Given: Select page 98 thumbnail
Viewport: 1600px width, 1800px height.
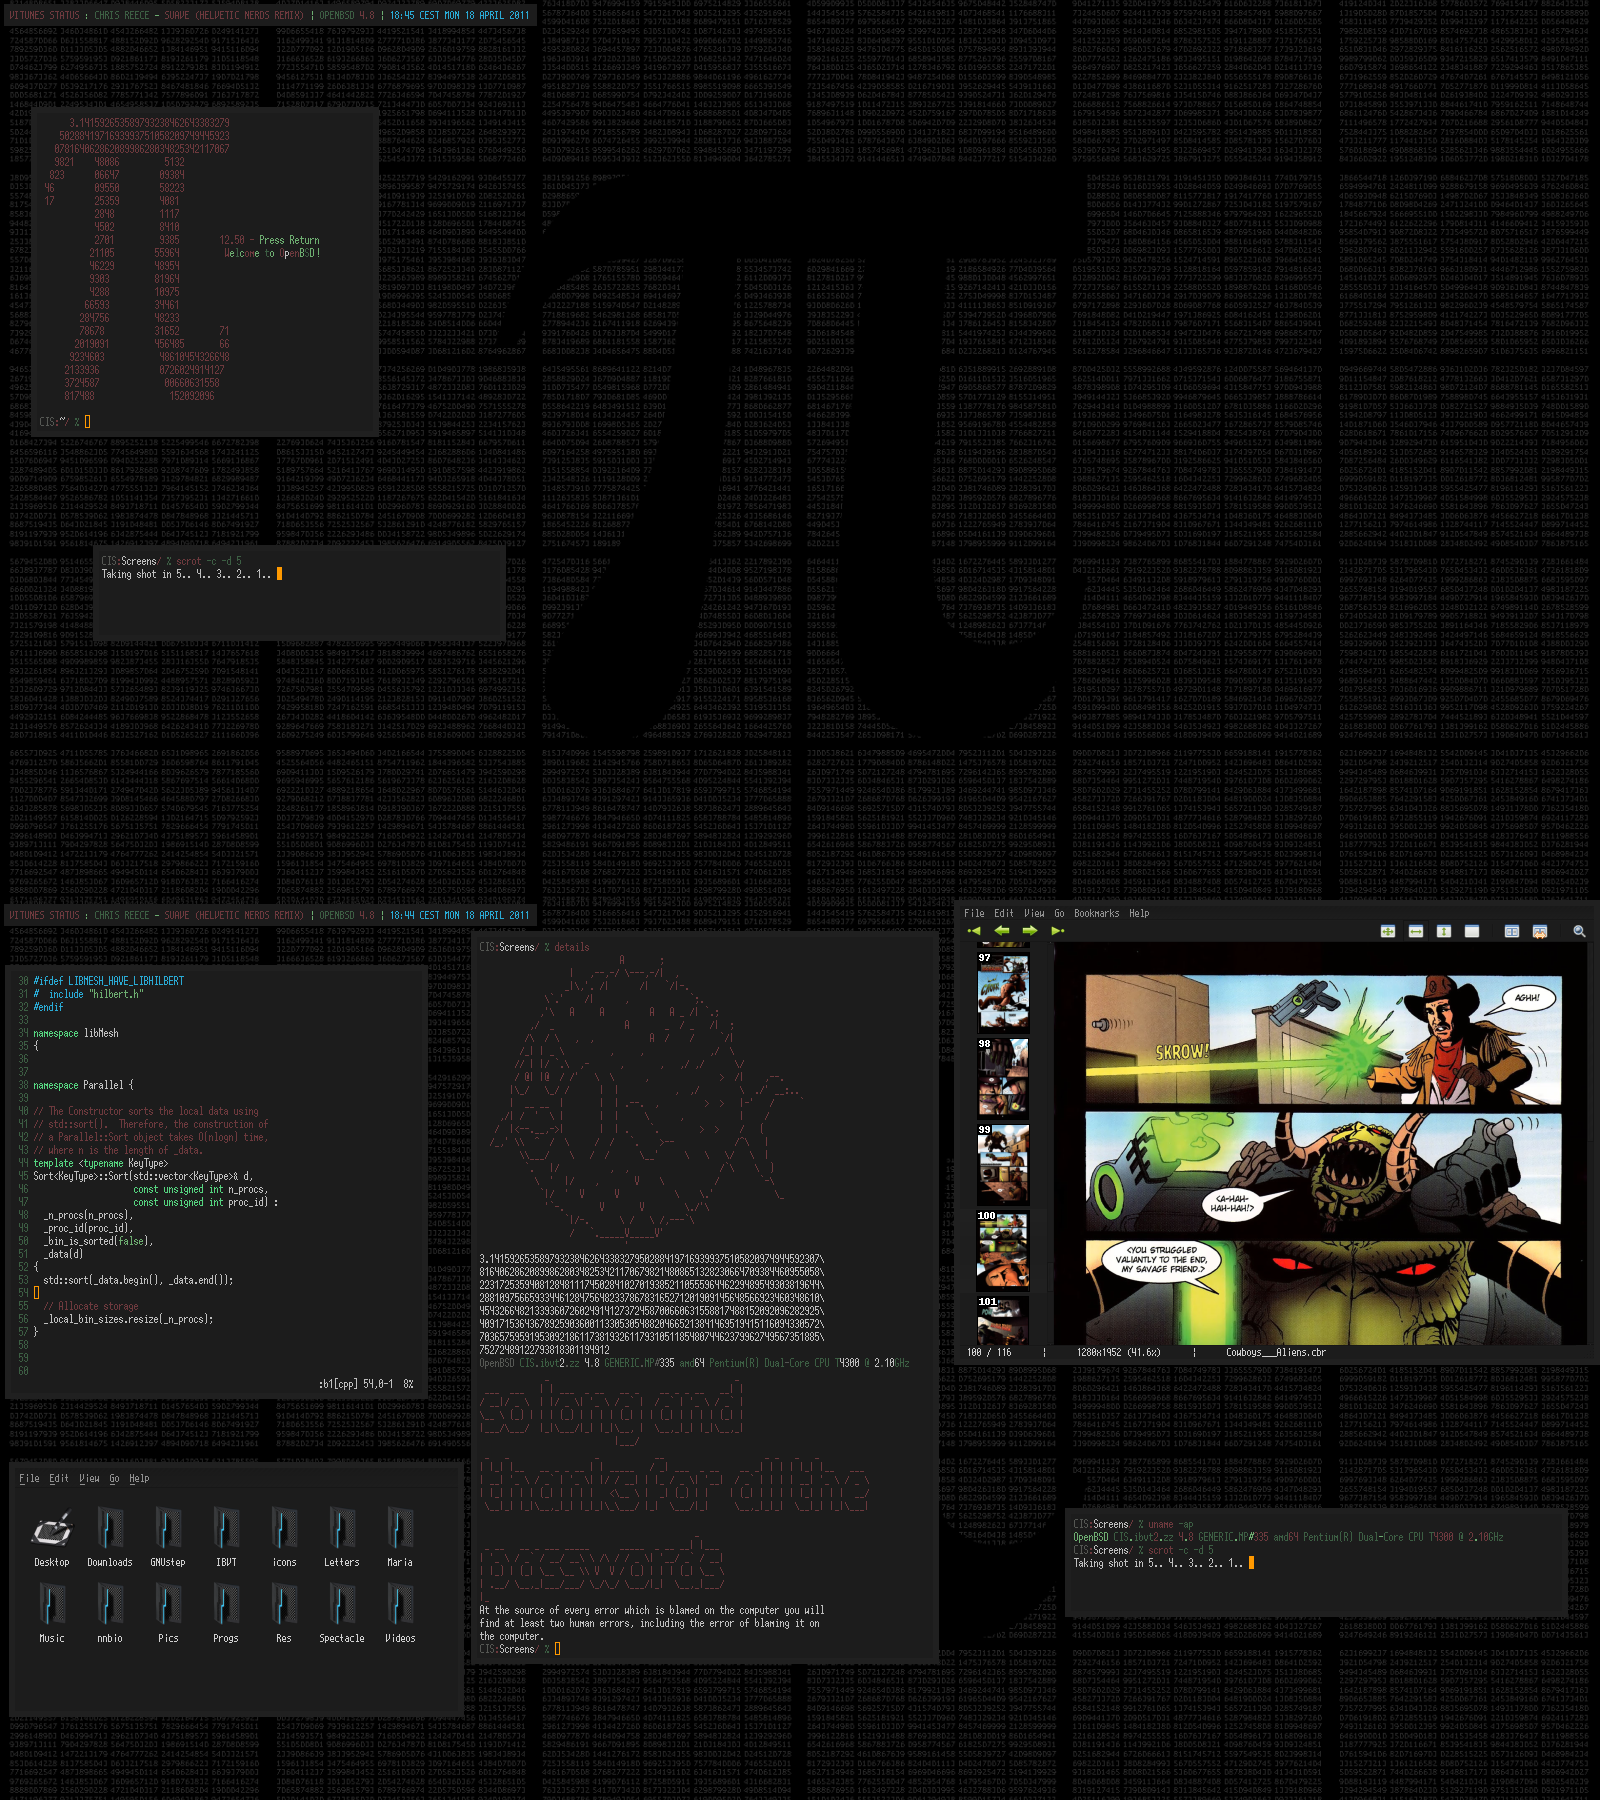Looking at the screenshot, I should [x=1002, y=1077].
